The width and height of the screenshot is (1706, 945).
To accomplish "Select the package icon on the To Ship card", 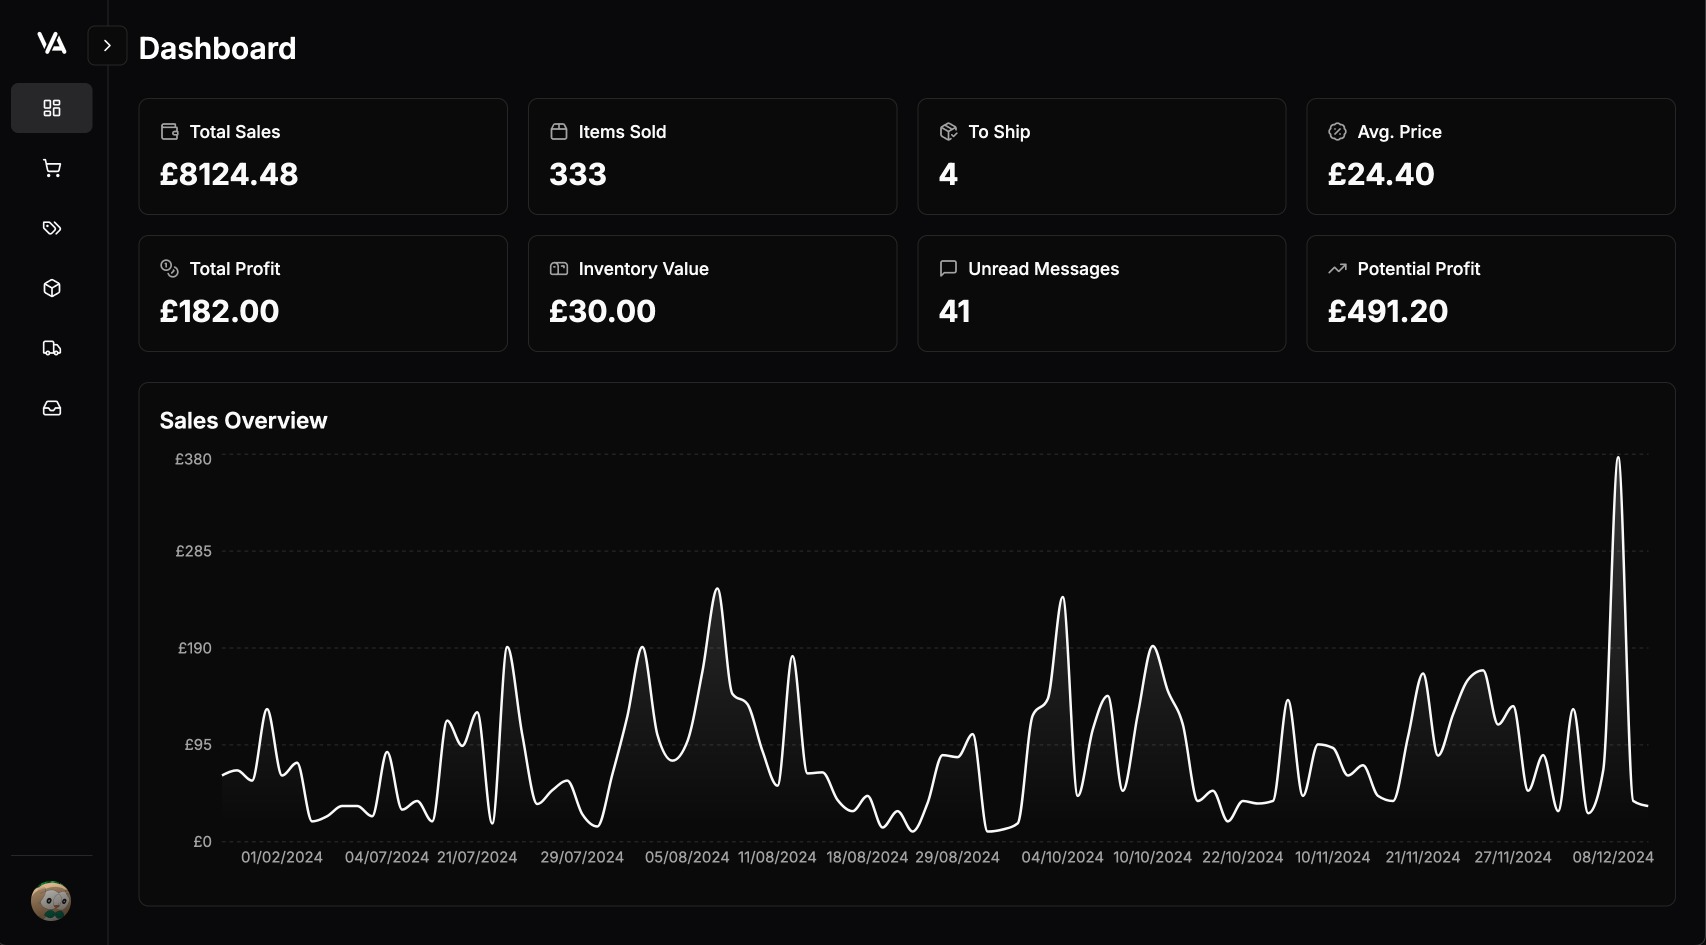I will [947, 130].
